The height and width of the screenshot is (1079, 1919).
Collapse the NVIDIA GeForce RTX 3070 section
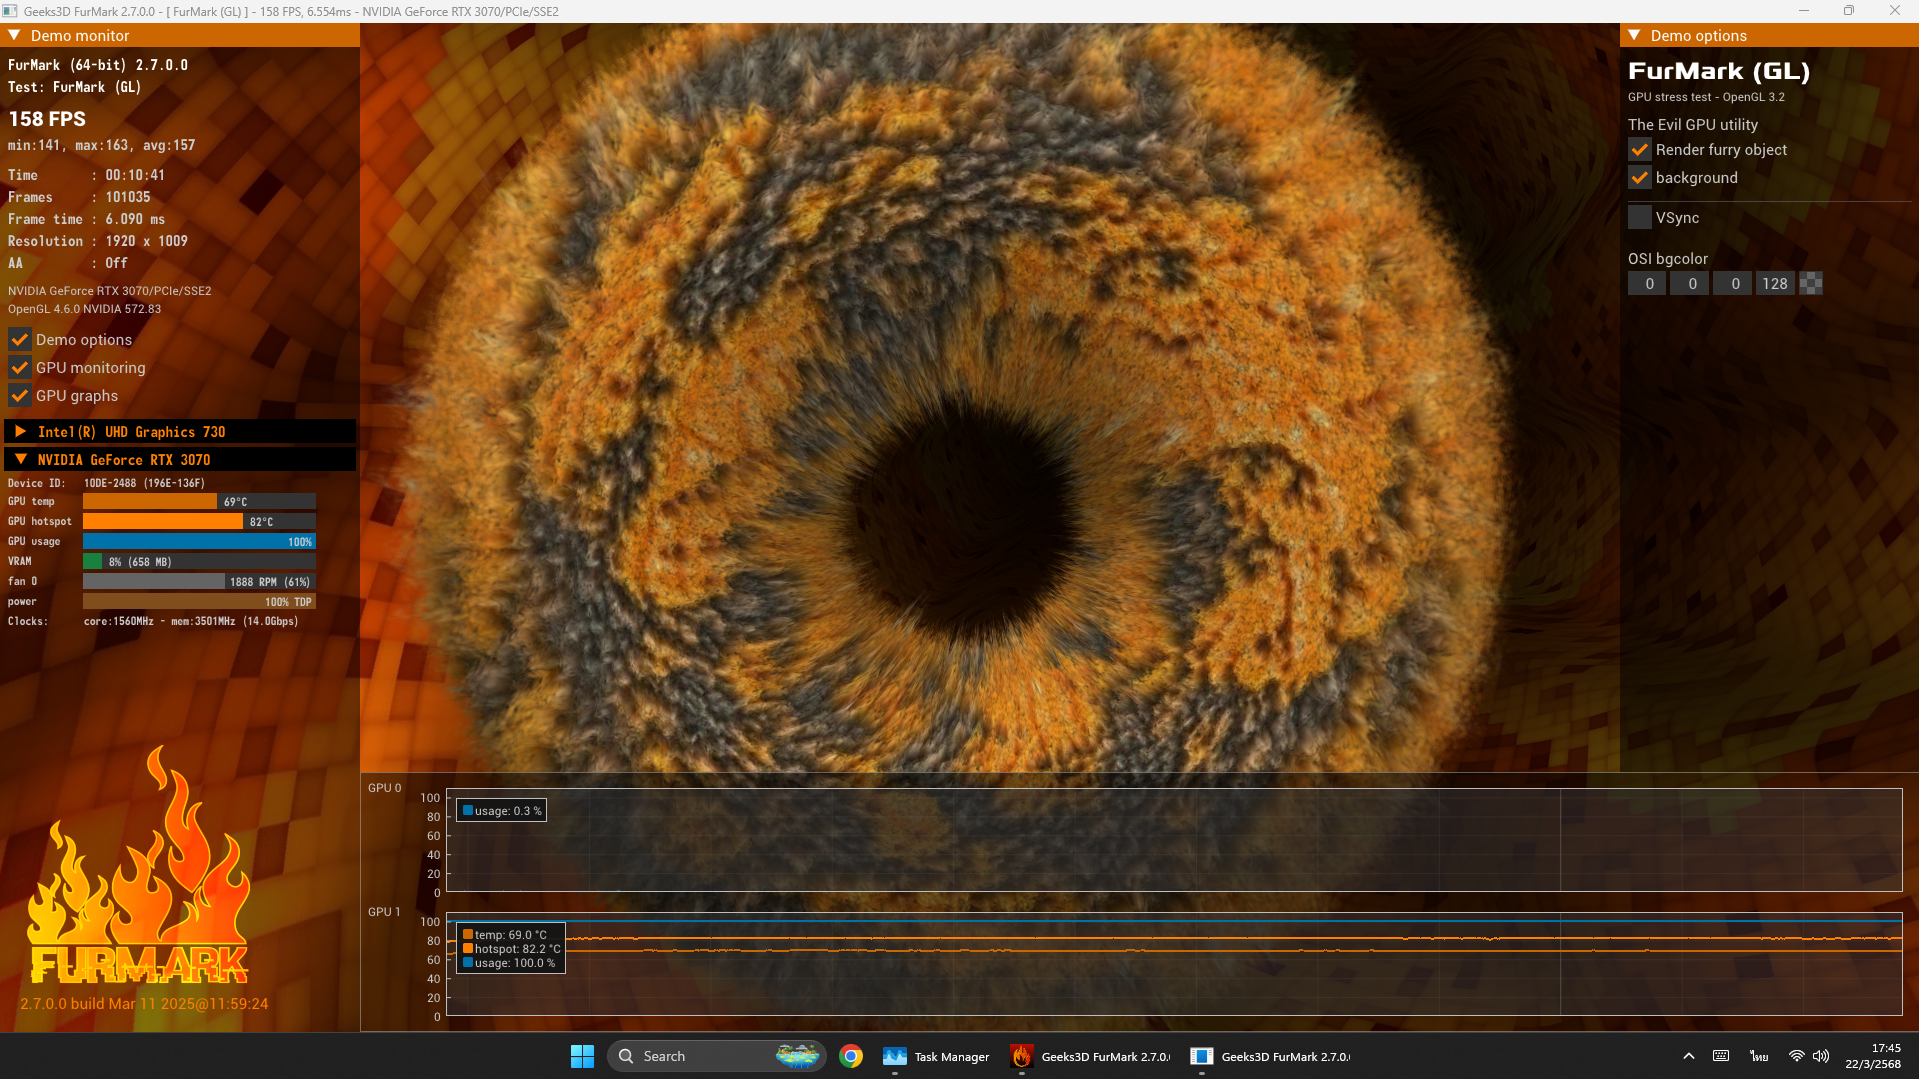[x=20, y=460]
